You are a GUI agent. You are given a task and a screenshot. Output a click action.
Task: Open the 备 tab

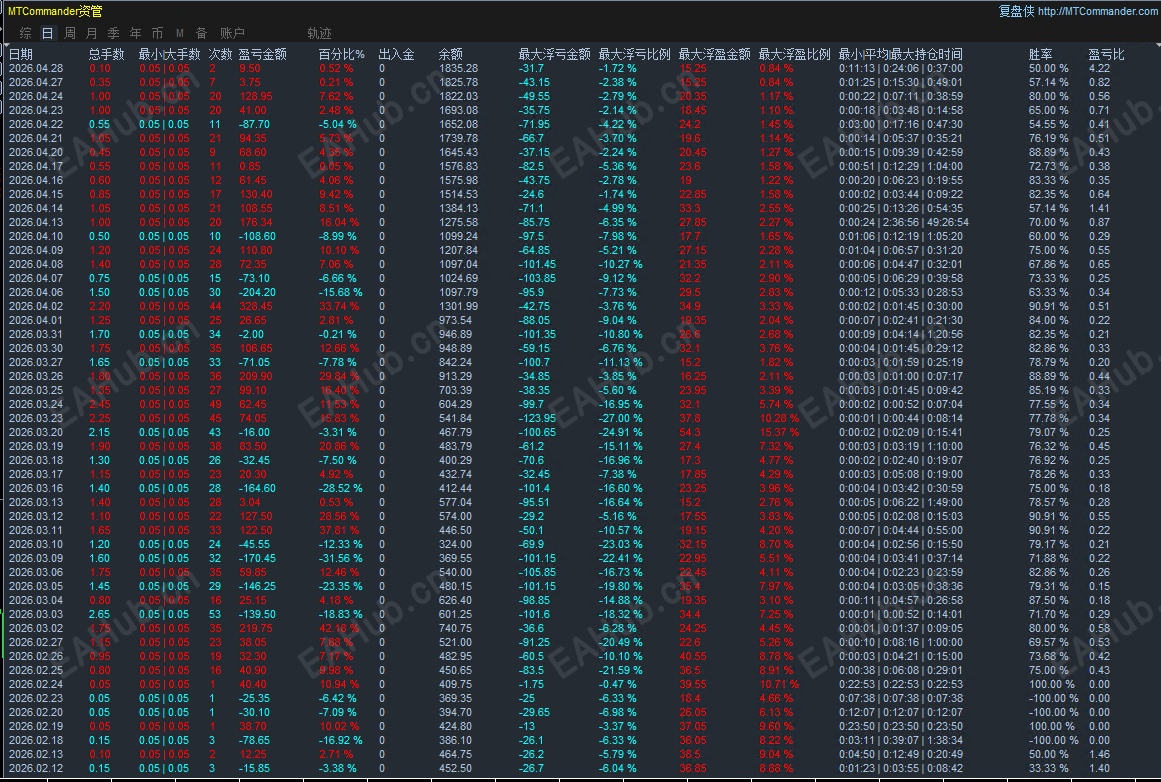[201, 33]
